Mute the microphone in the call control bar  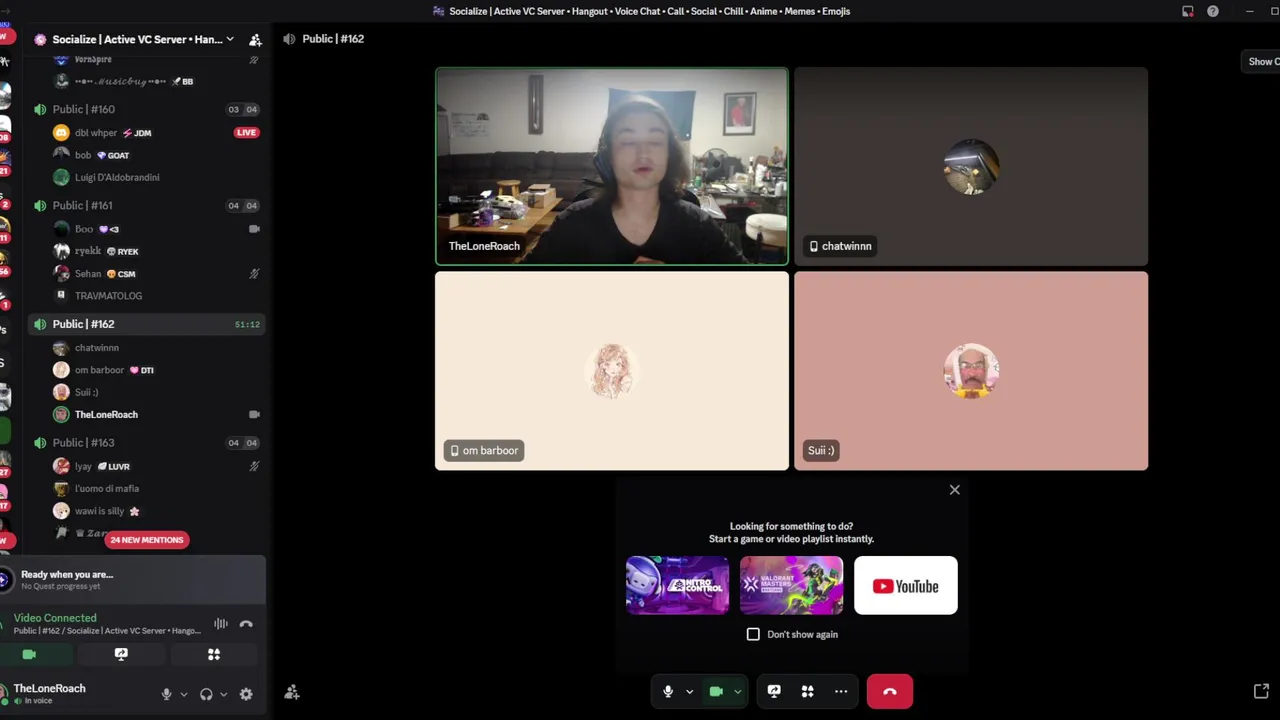click(x=668, y=691)
